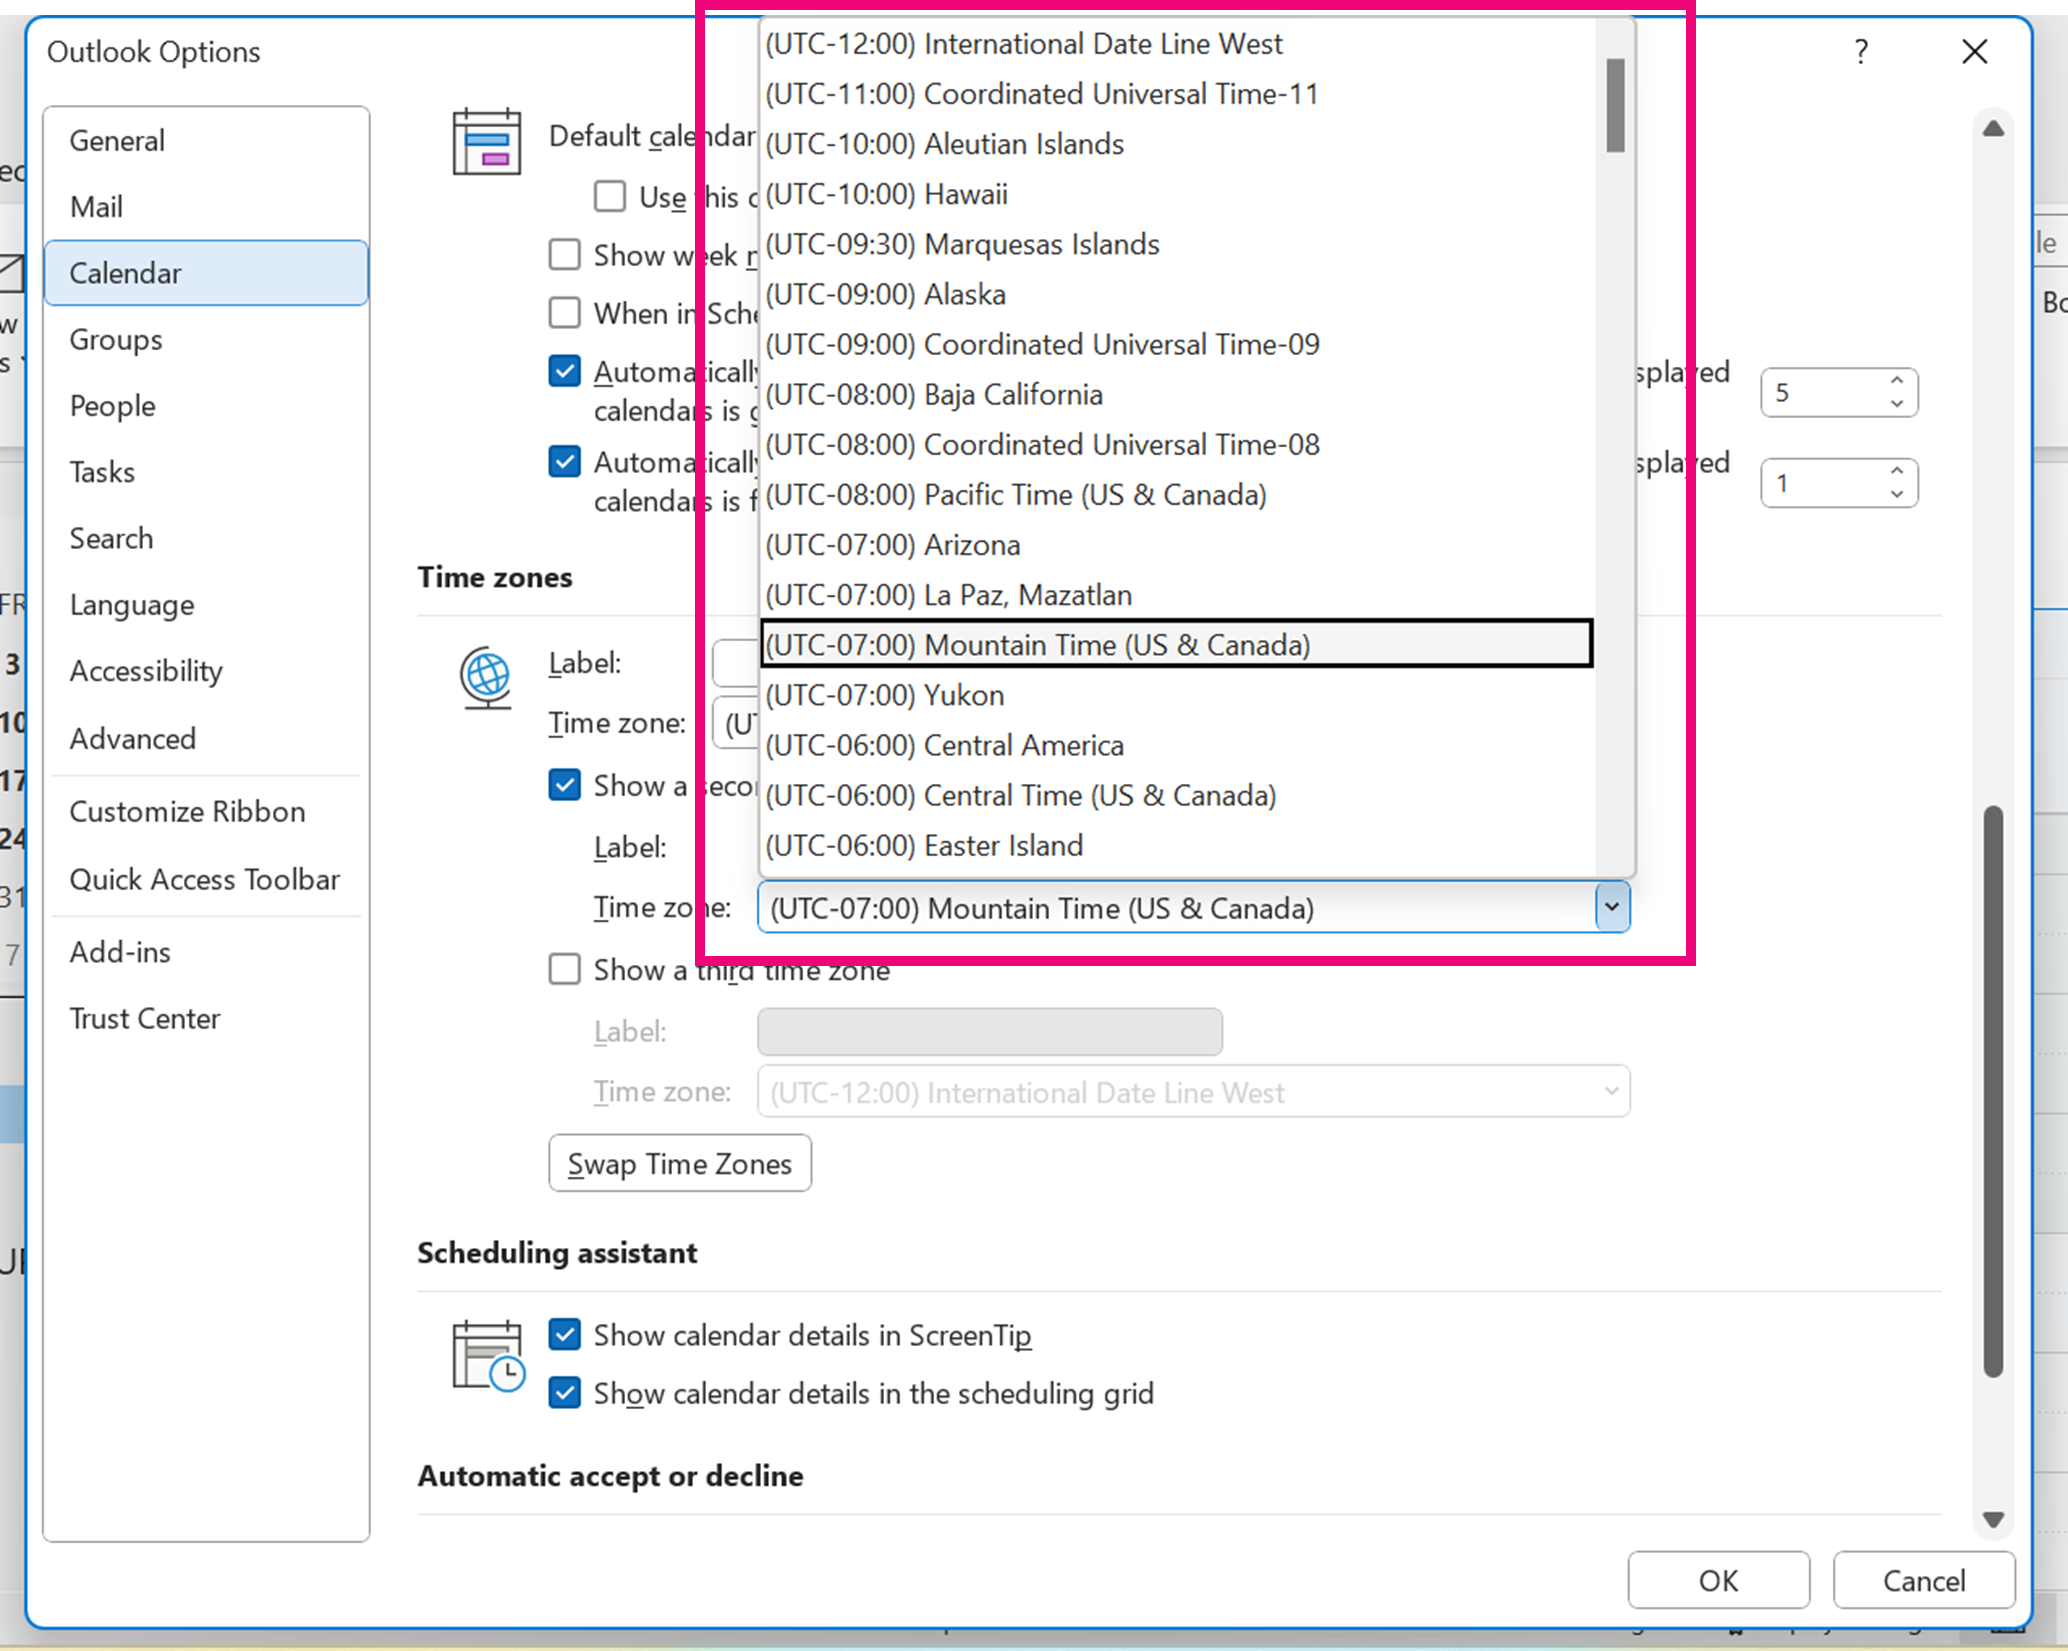The width and height of the screenshot is (2068, 1651).
Task: Click down arrow on the 1 spinner
Action: tap(1896, 494)
